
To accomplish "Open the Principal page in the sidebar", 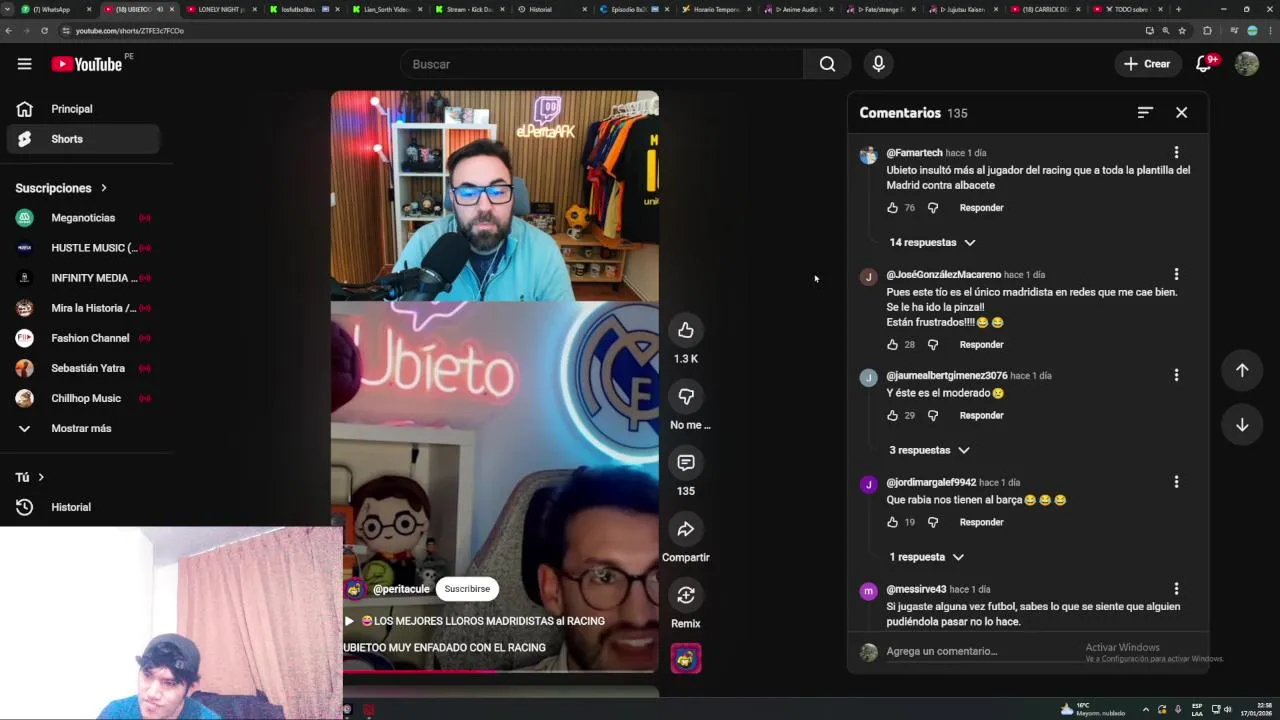I will coord(83,109).
